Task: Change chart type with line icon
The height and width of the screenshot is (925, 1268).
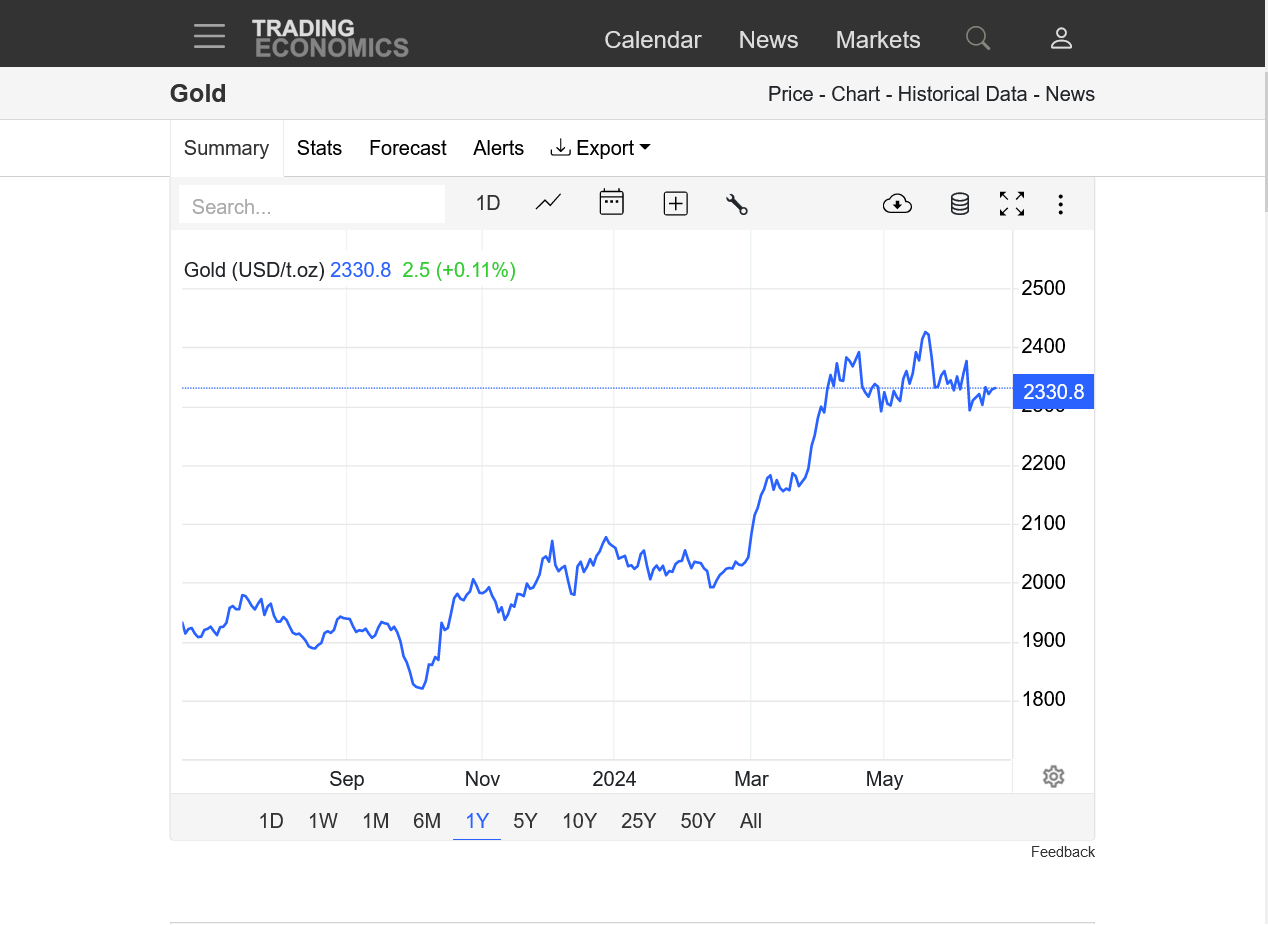Action: click(548, 203)
